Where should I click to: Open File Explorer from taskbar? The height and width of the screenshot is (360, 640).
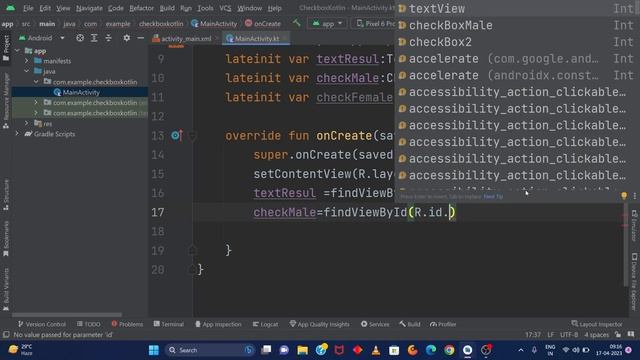tap(302, 350)
